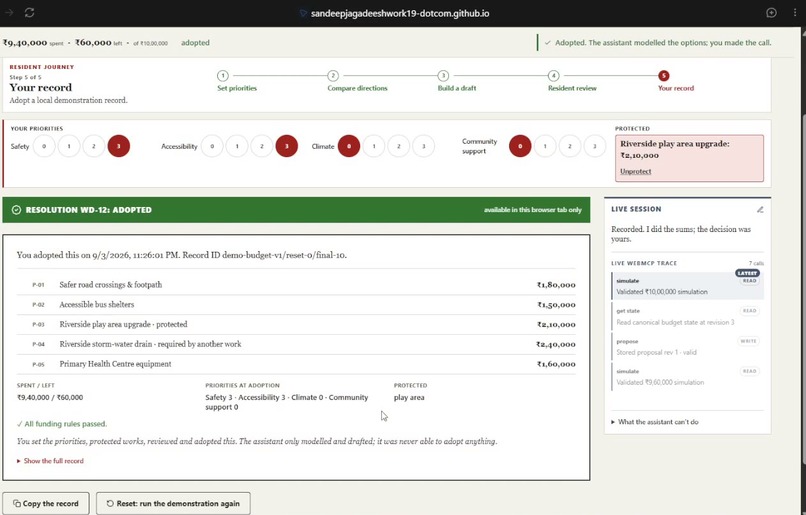Select Accessibility priority 3

coord(287,146)
